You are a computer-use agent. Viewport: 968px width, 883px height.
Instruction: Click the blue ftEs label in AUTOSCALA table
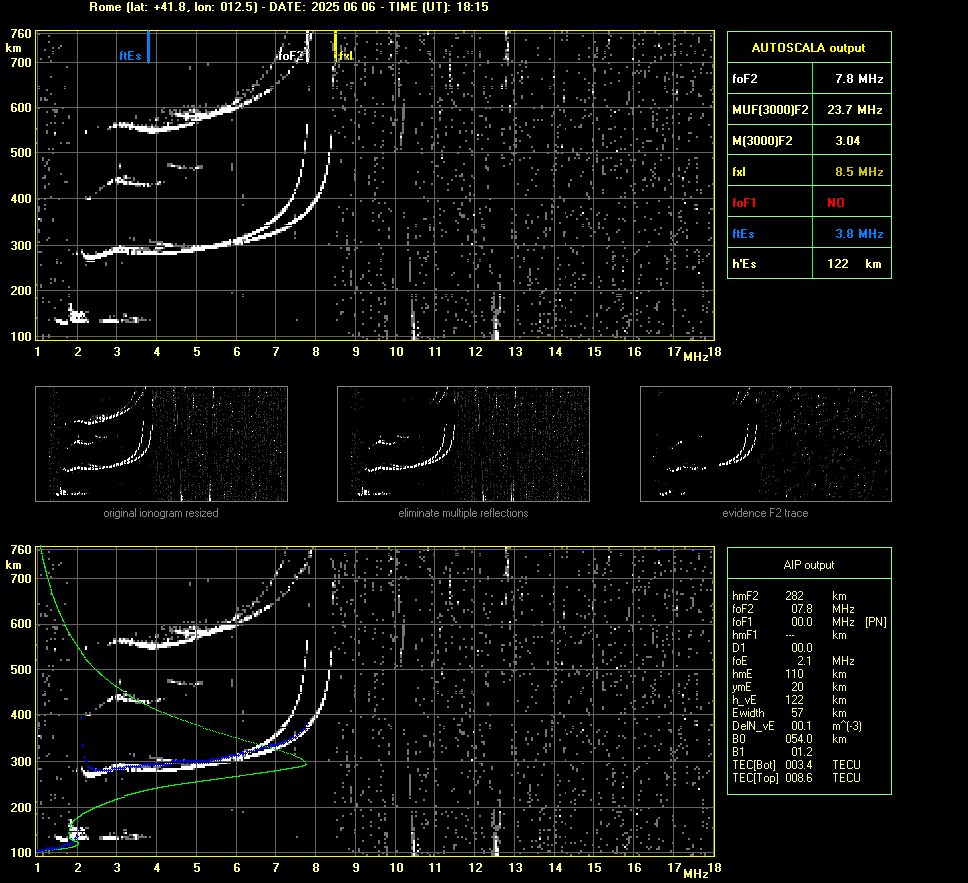tap(743, 233)
